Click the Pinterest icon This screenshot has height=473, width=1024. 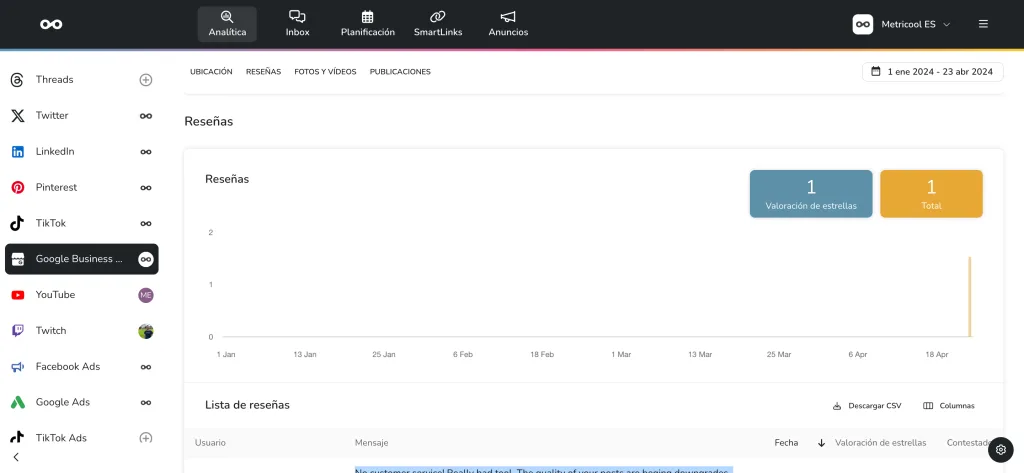[x=18, y=188]
